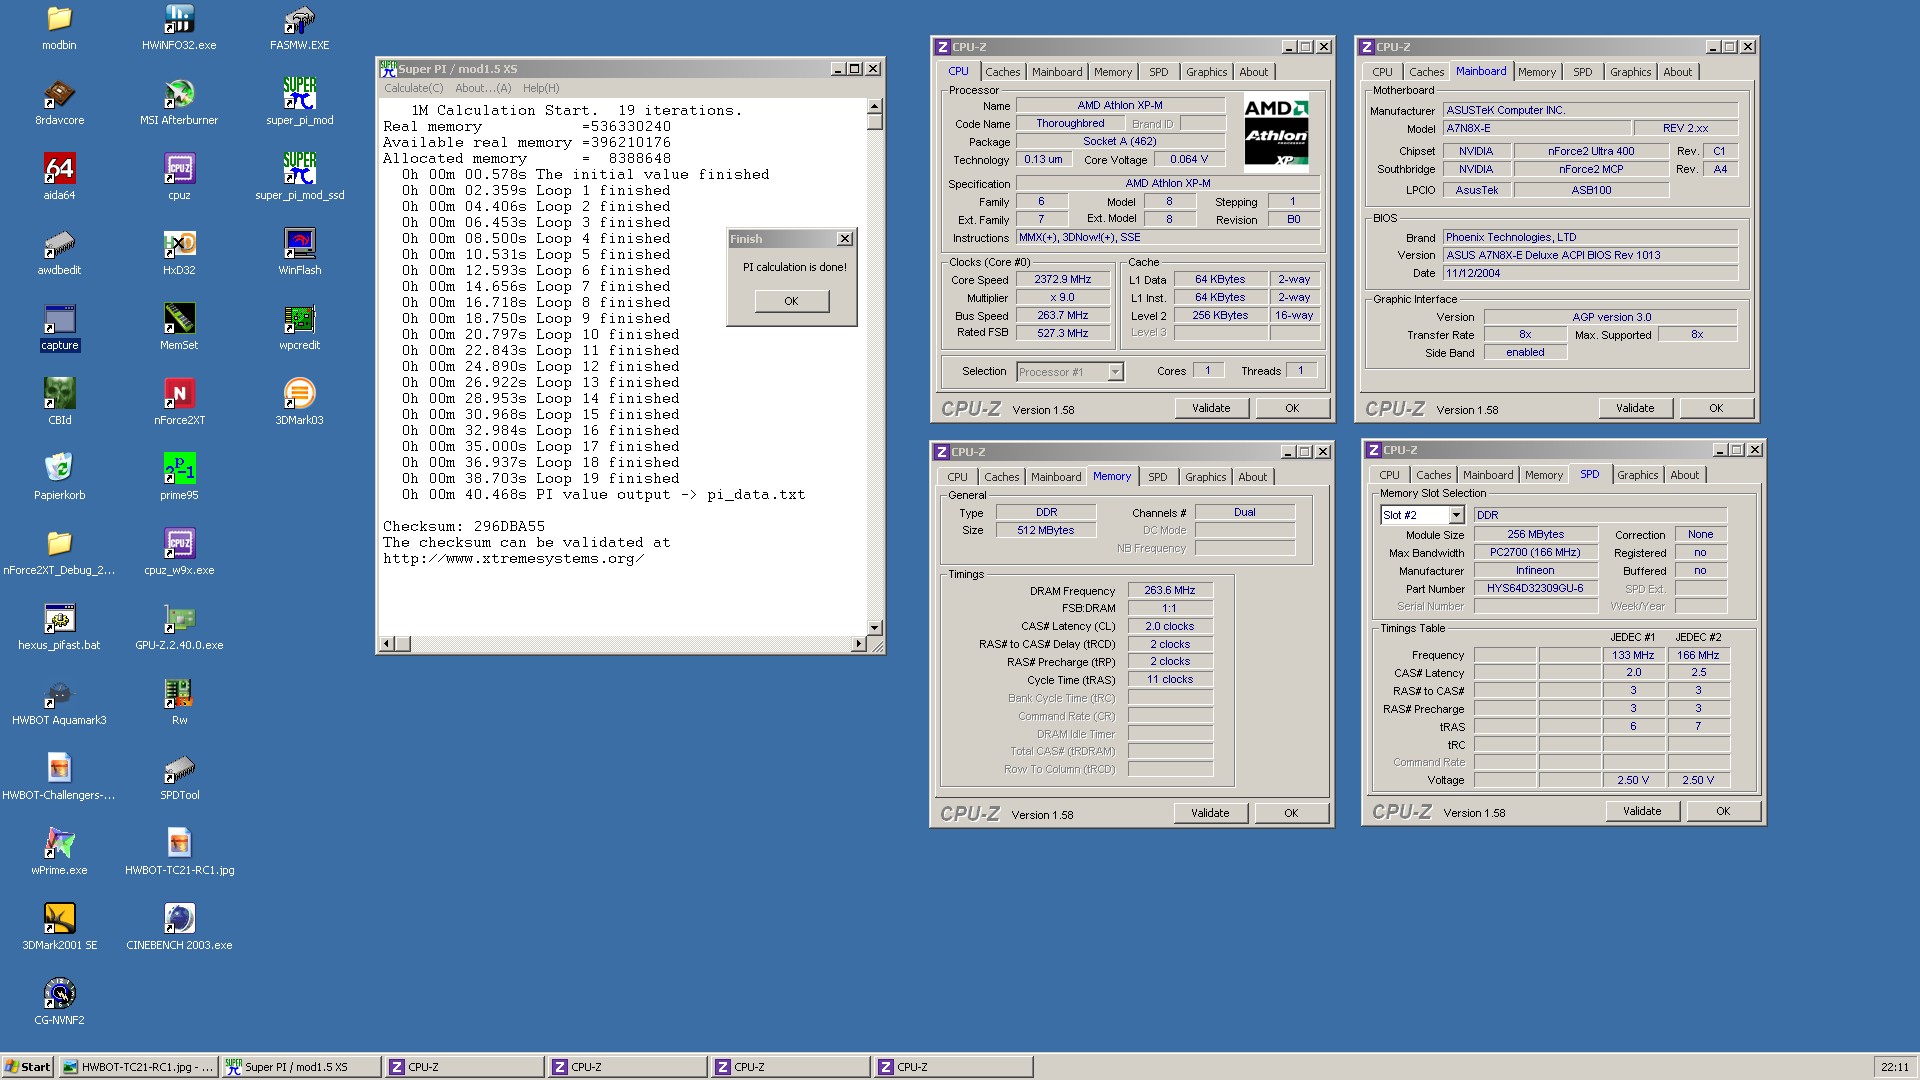The width and height of the screenshot is (1920, 1080).
Task: Click Validate in CPU tab CPU-Z window
Action: pos(1210,408)
